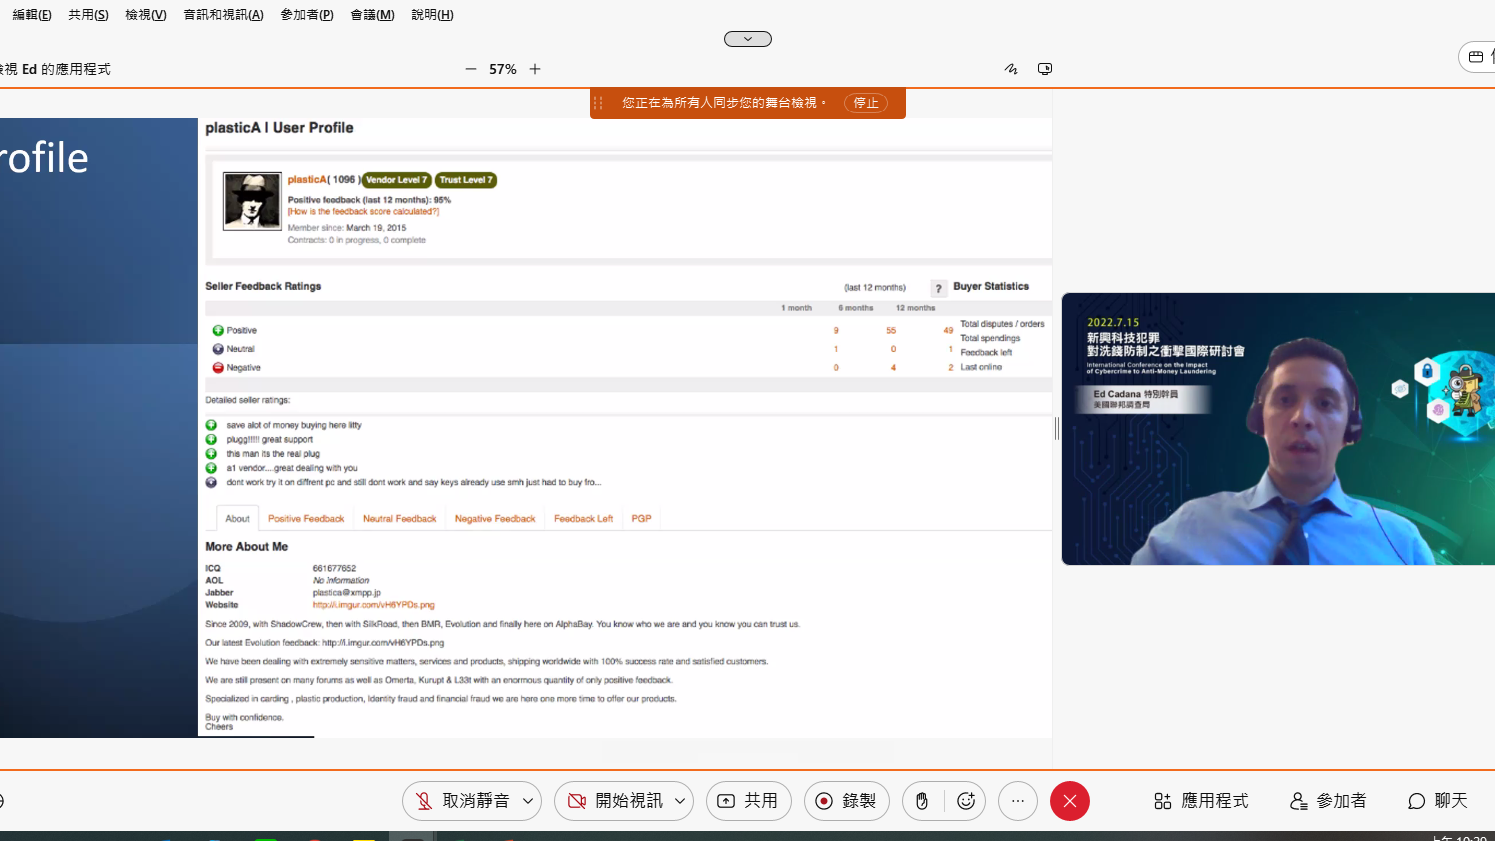This screenshot has height=841, width=1495.
Task: Open the 共用(S) menu
Action: coord(88,15)
